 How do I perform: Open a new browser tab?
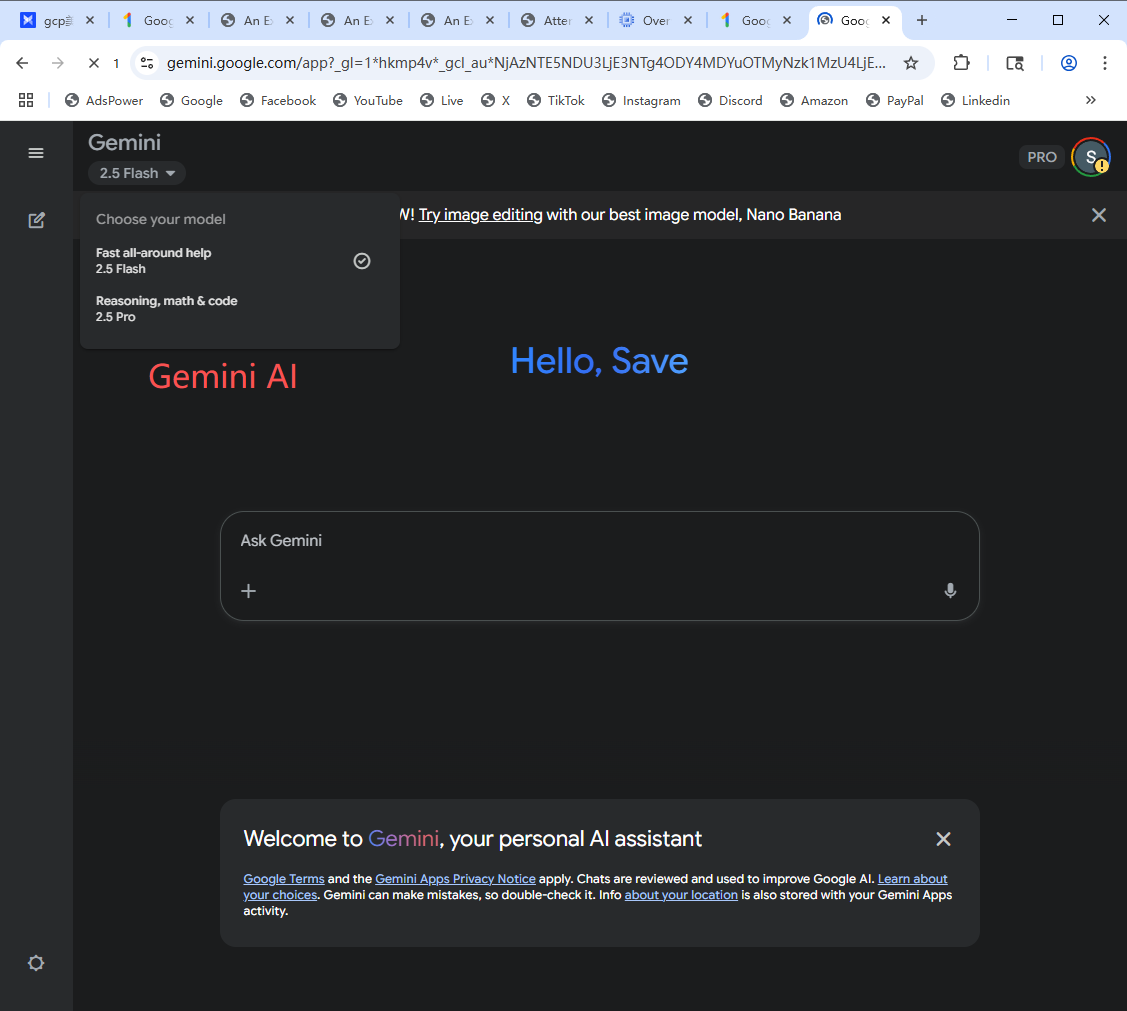tap(922, 20)
